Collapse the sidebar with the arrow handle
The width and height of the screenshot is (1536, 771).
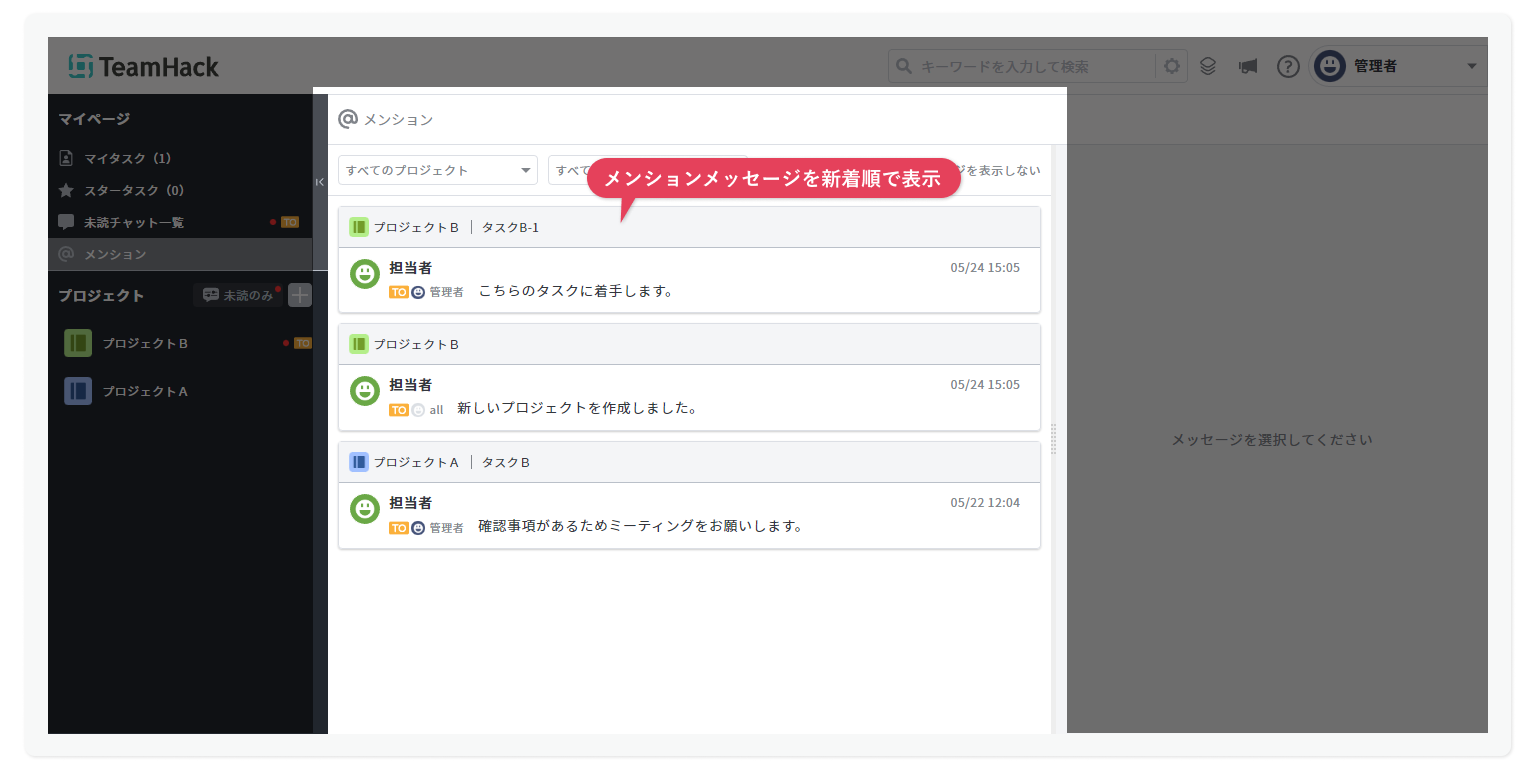tap(320, 182)
